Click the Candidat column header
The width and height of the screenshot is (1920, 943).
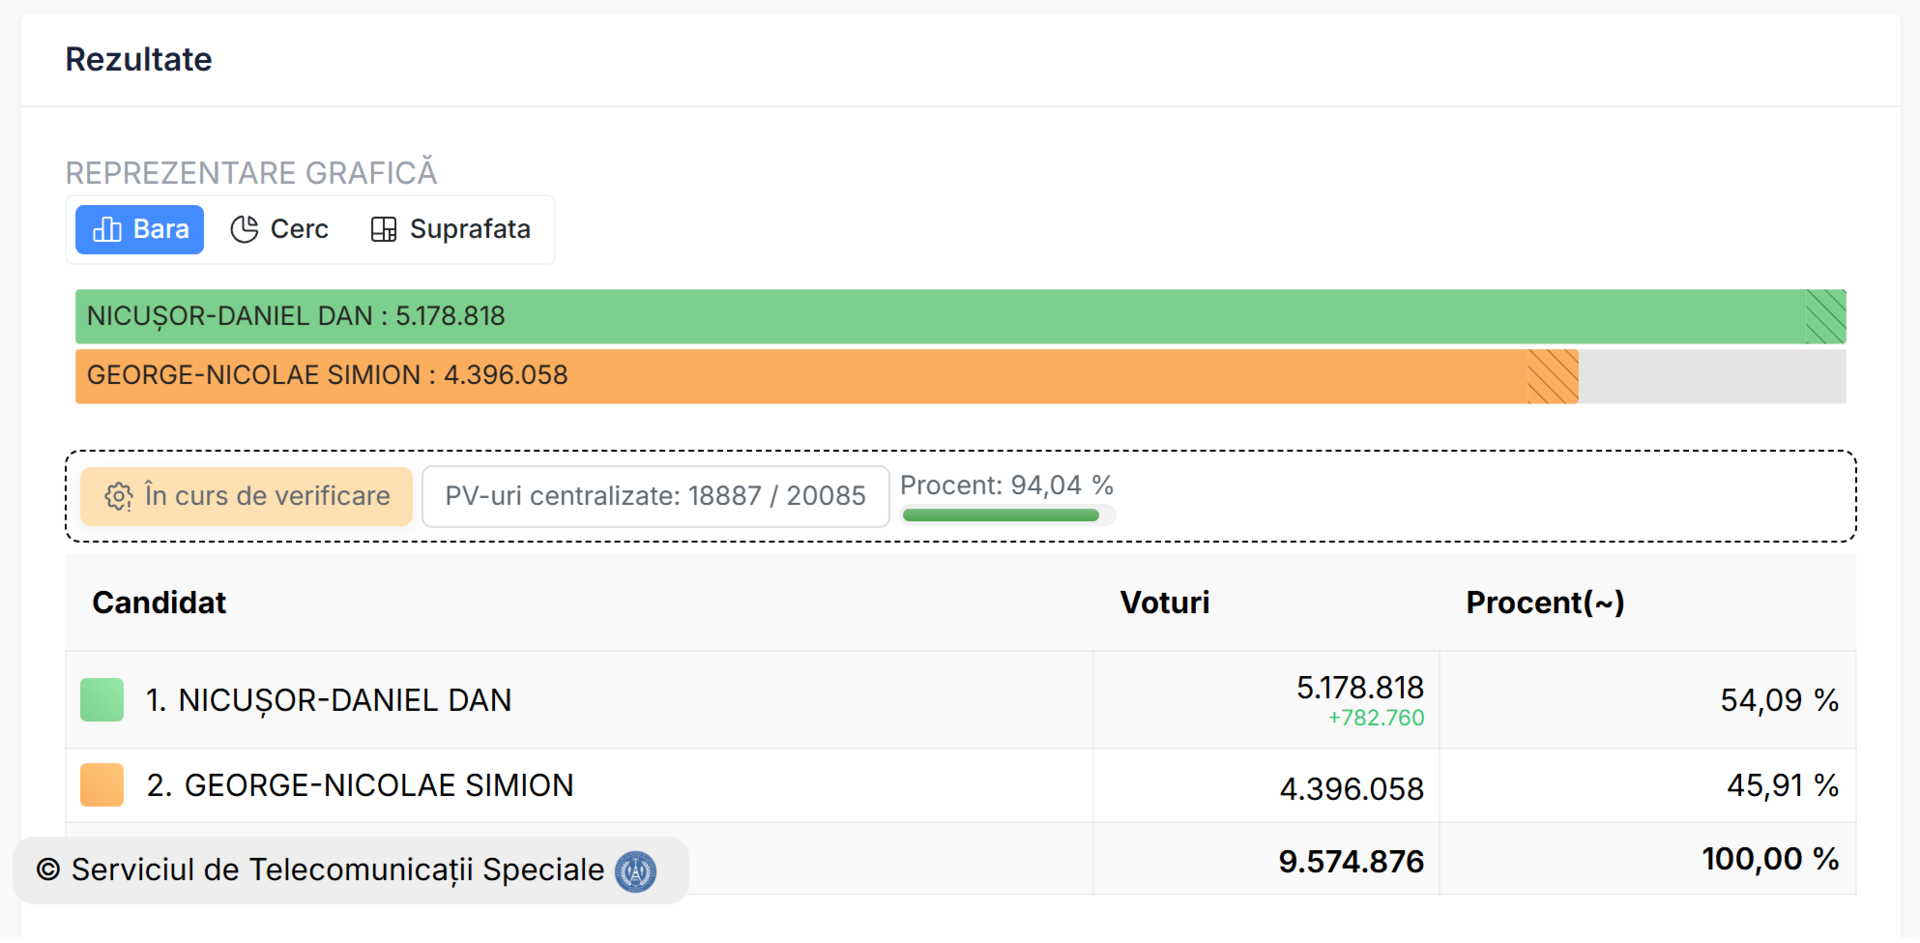tap(159, 603)
